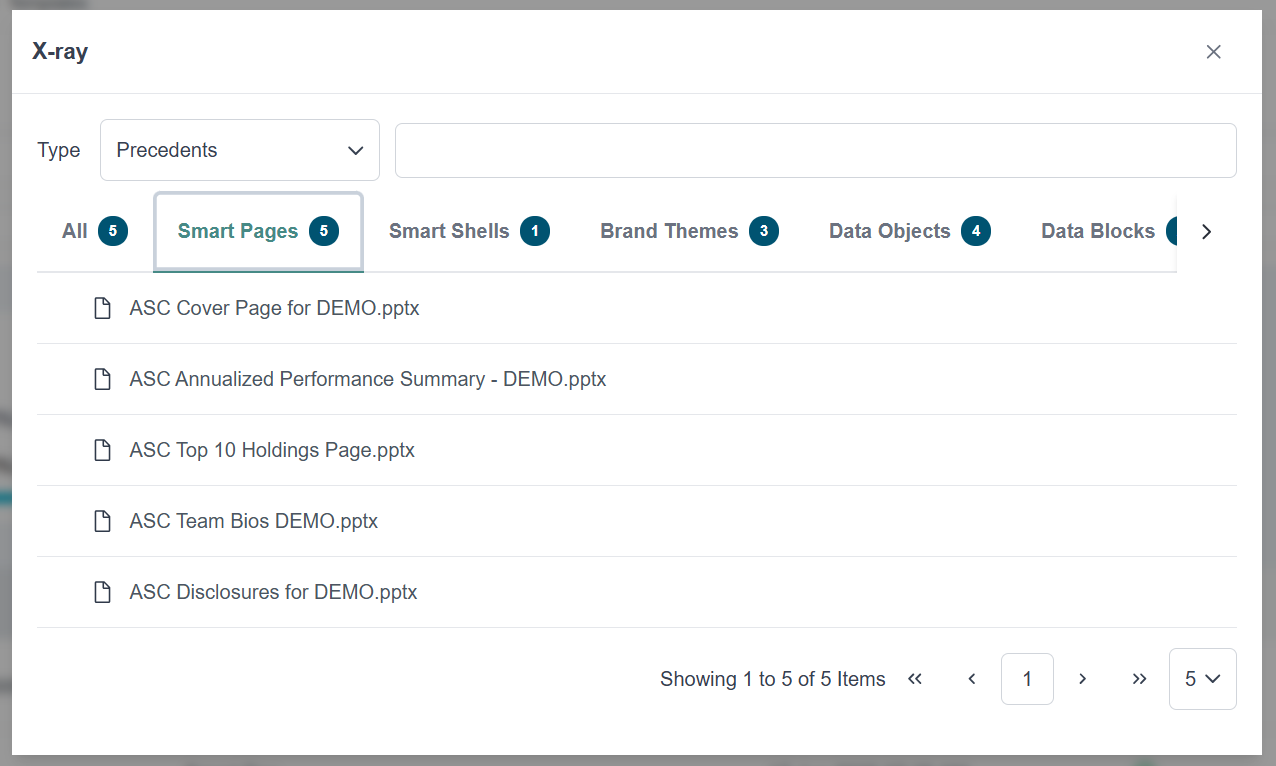This screenshot has width=1276, height=766.
Task: Open the Smart Shells tab
Action: click(x=469, y=231)
